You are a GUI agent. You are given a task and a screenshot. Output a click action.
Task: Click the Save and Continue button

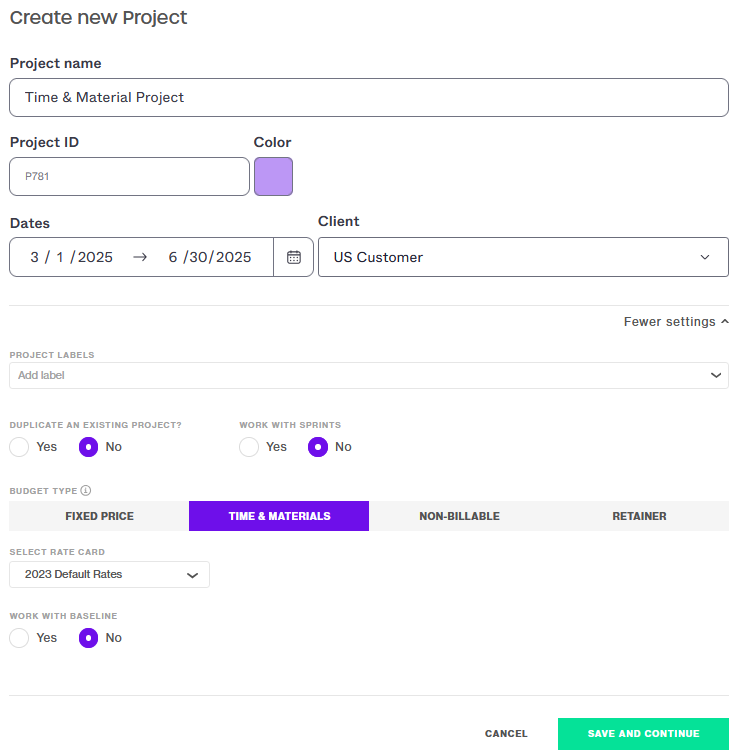(x=643, y=733)
